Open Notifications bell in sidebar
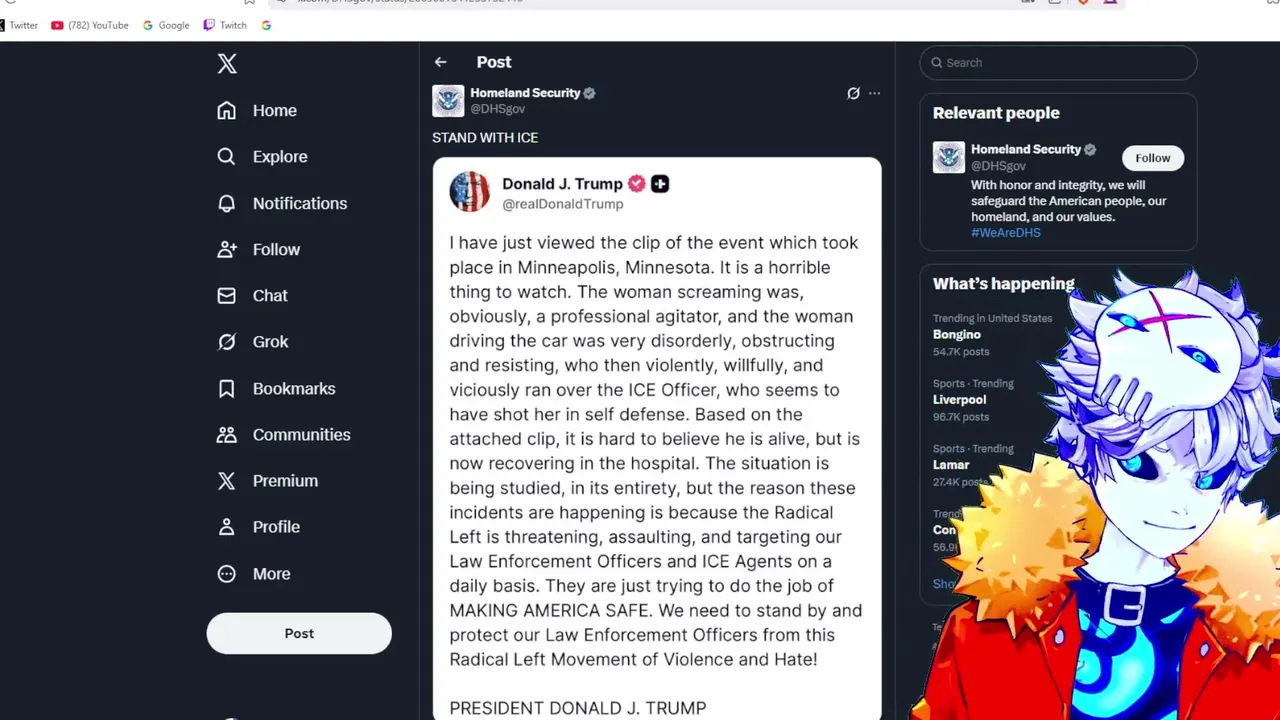 [227, 203]
